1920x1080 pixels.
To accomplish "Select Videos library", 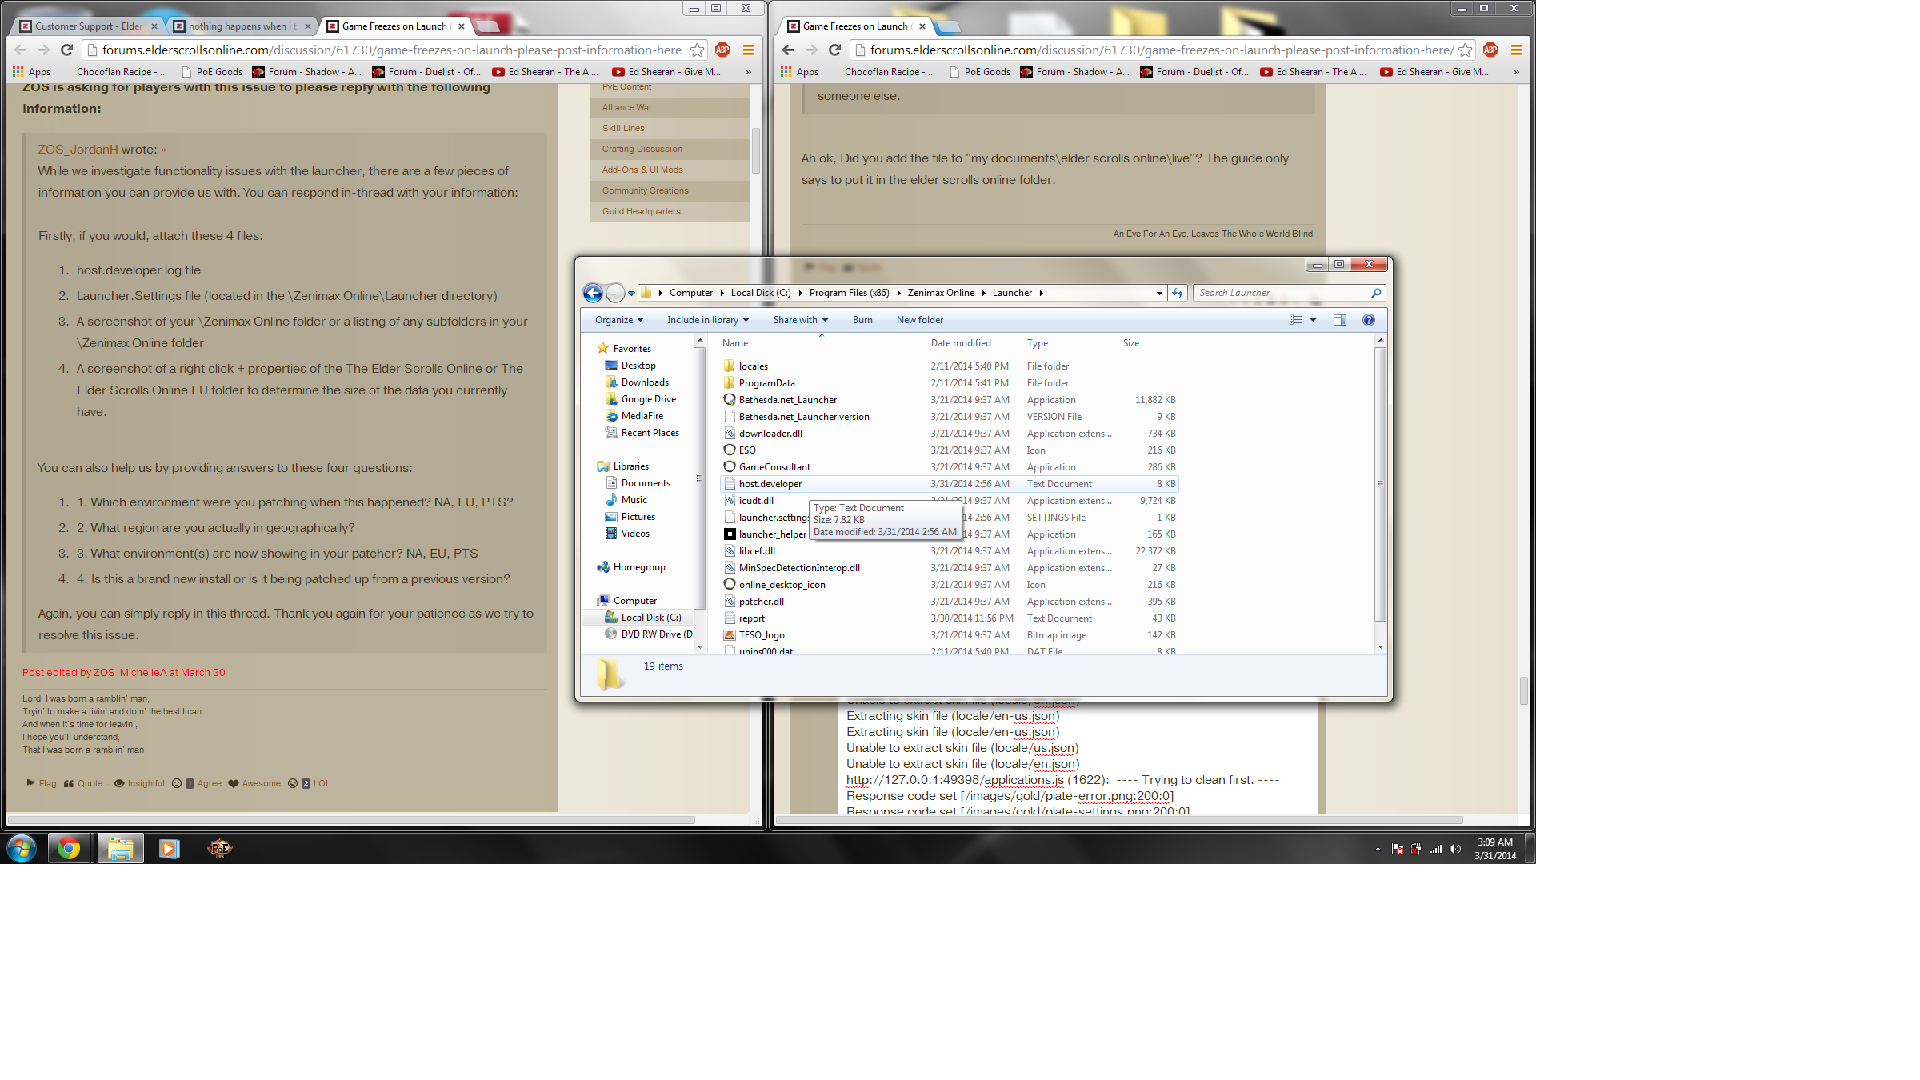I will coord(635,534).
